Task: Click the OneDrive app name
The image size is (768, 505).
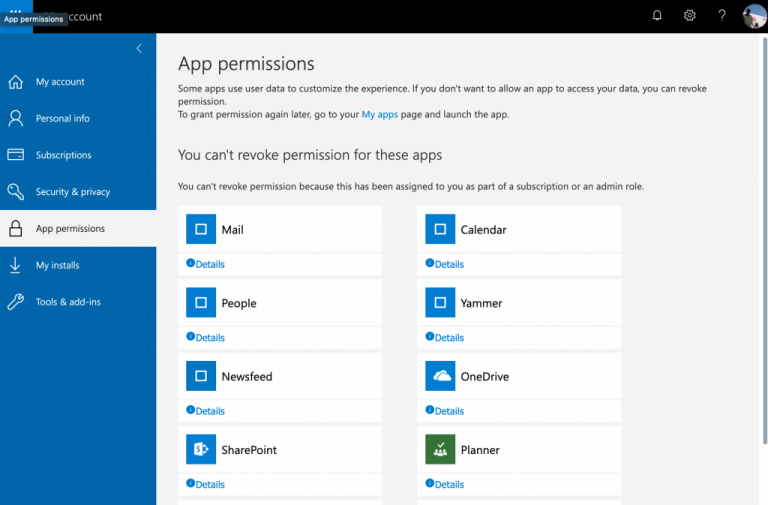Action: pyautogui.click(x=485, y=377)
